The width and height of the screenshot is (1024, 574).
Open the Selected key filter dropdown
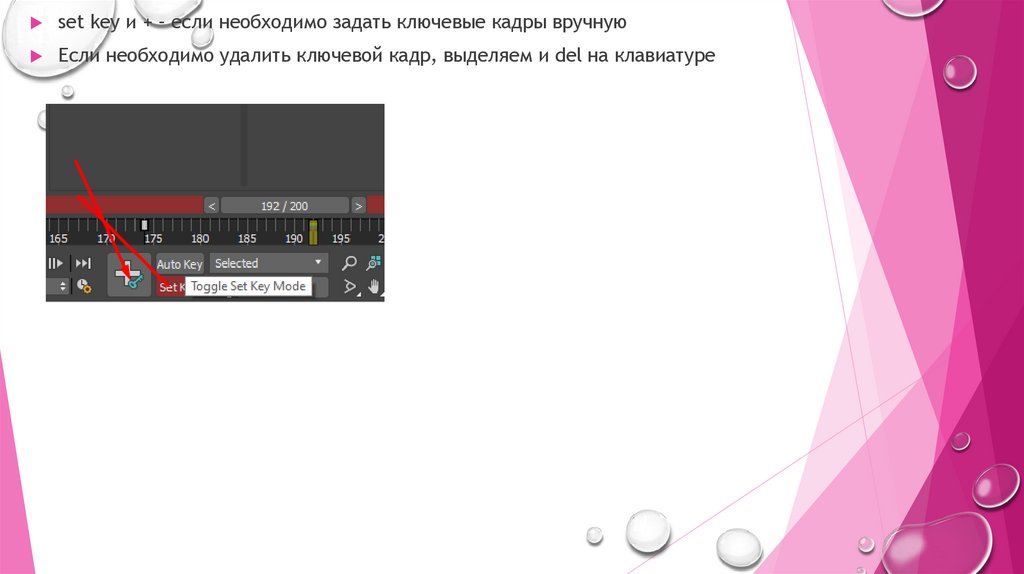pyautogui.click(x=268, y=263)
